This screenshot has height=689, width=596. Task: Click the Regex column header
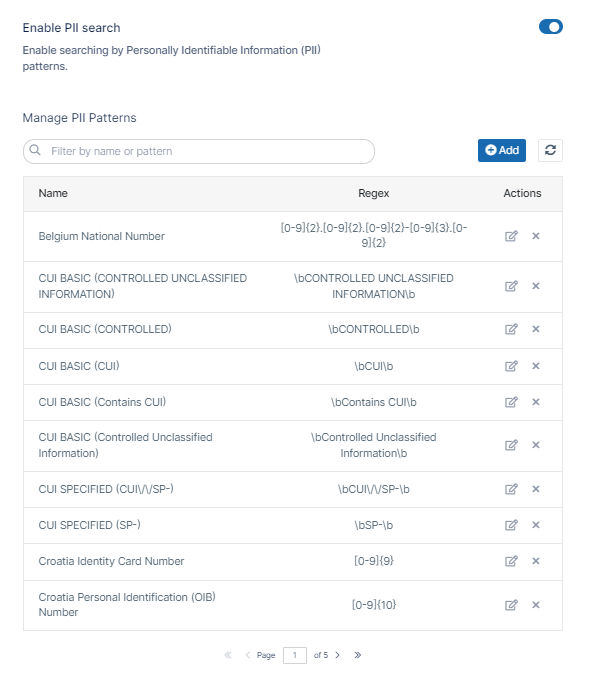coord(374,193)
